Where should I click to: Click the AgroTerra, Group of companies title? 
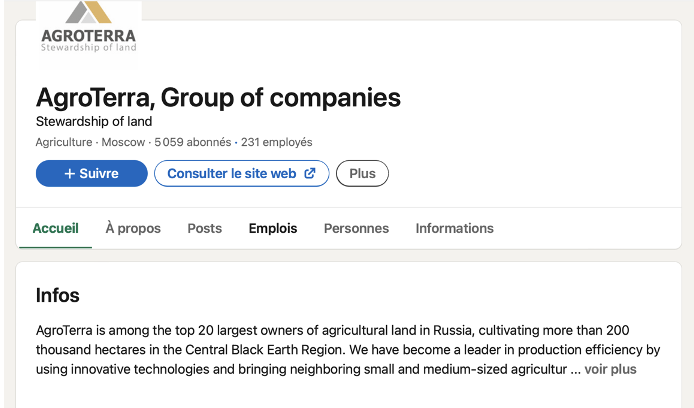(218, 98)
